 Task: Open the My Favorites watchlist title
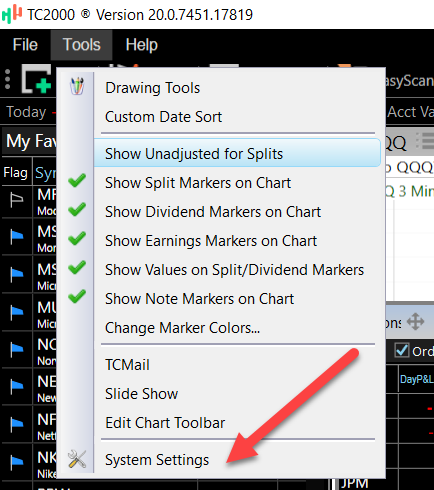click(x=31, y=141)
